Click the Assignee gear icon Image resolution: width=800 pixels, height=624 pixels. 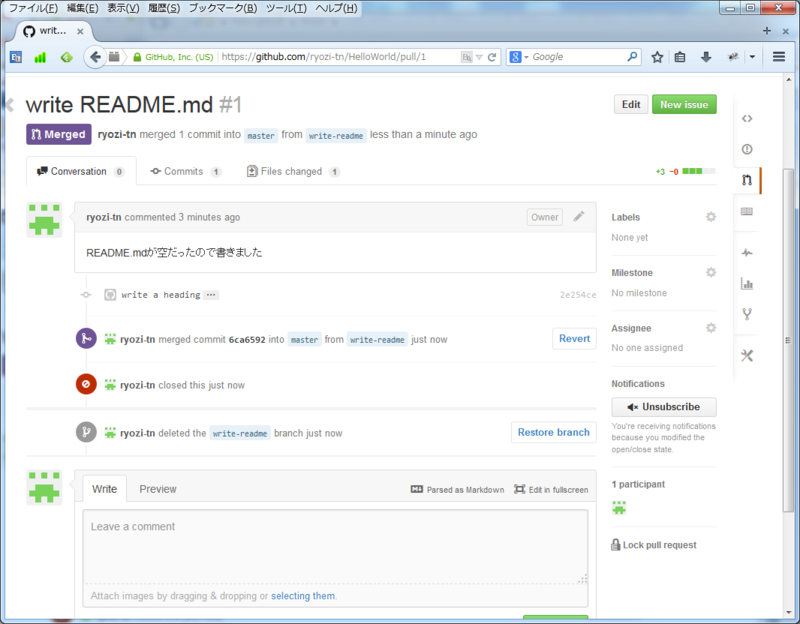pyautogui.click(x=711, y=328)
